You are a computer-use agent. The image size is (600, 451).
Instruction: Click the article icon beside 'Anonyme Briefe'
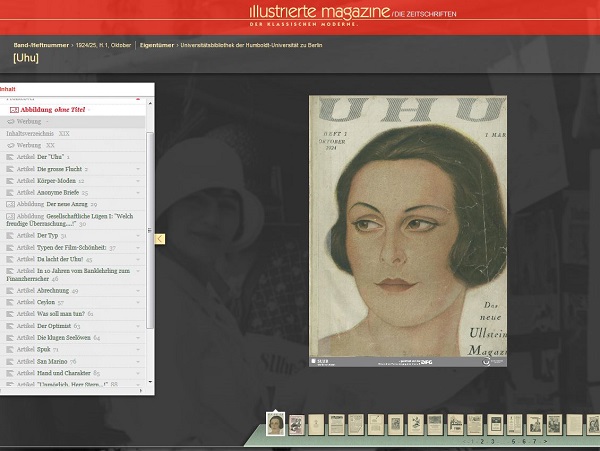point(10,193)
